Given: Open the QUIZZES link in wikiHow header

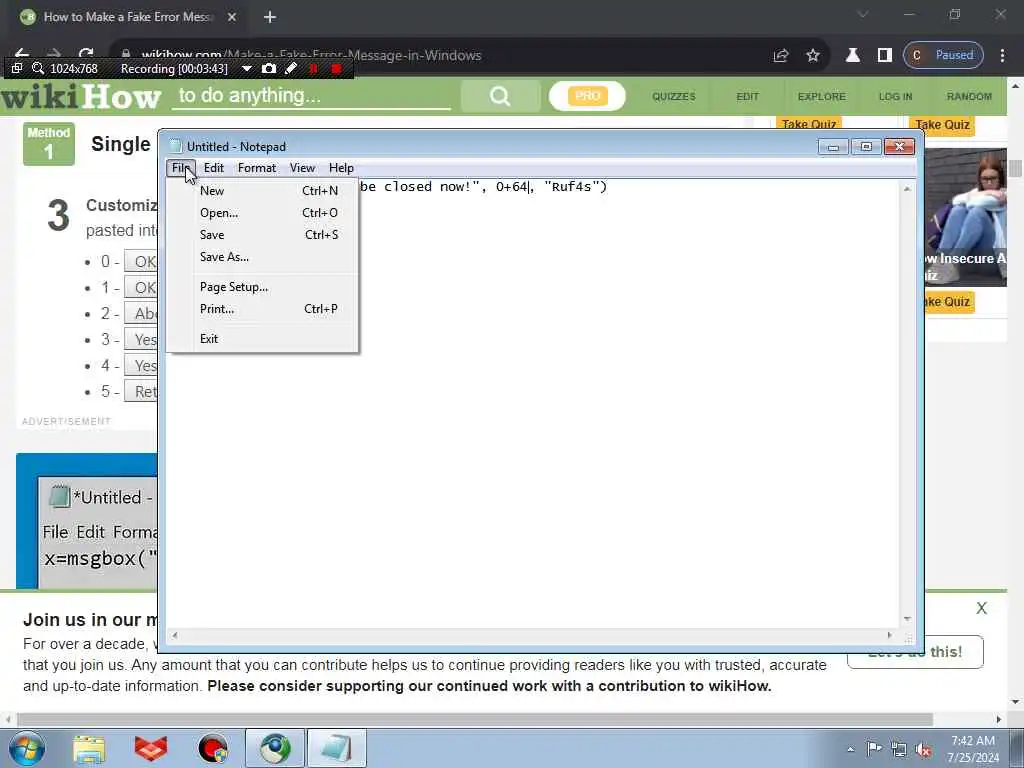Looking at the screenshot, I should (673, 97).
